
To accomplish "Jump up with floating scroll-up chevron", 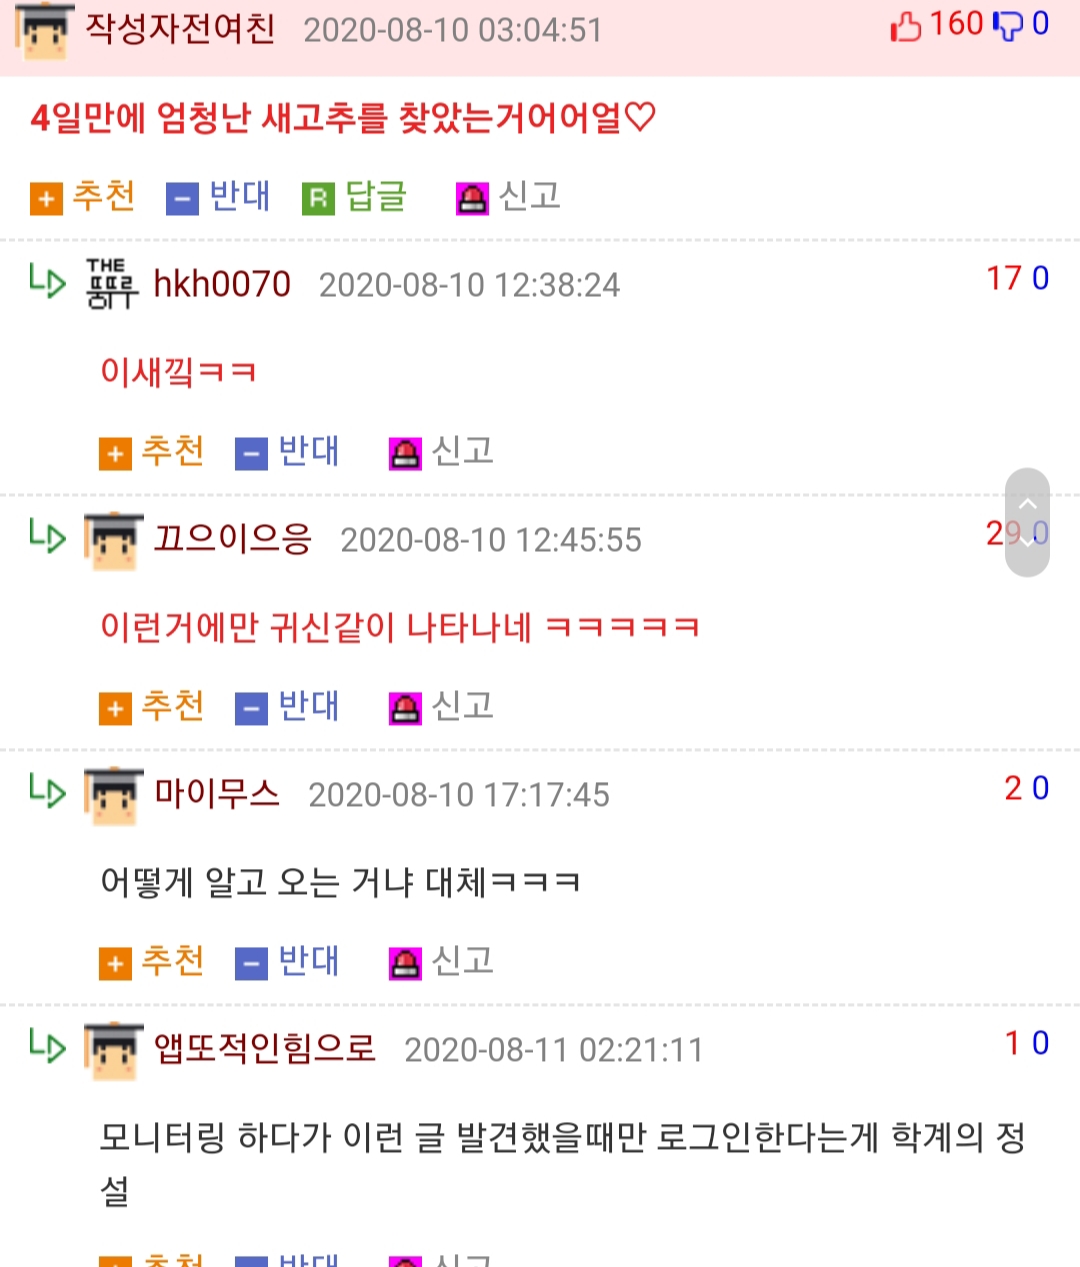I will (1027, 503).
